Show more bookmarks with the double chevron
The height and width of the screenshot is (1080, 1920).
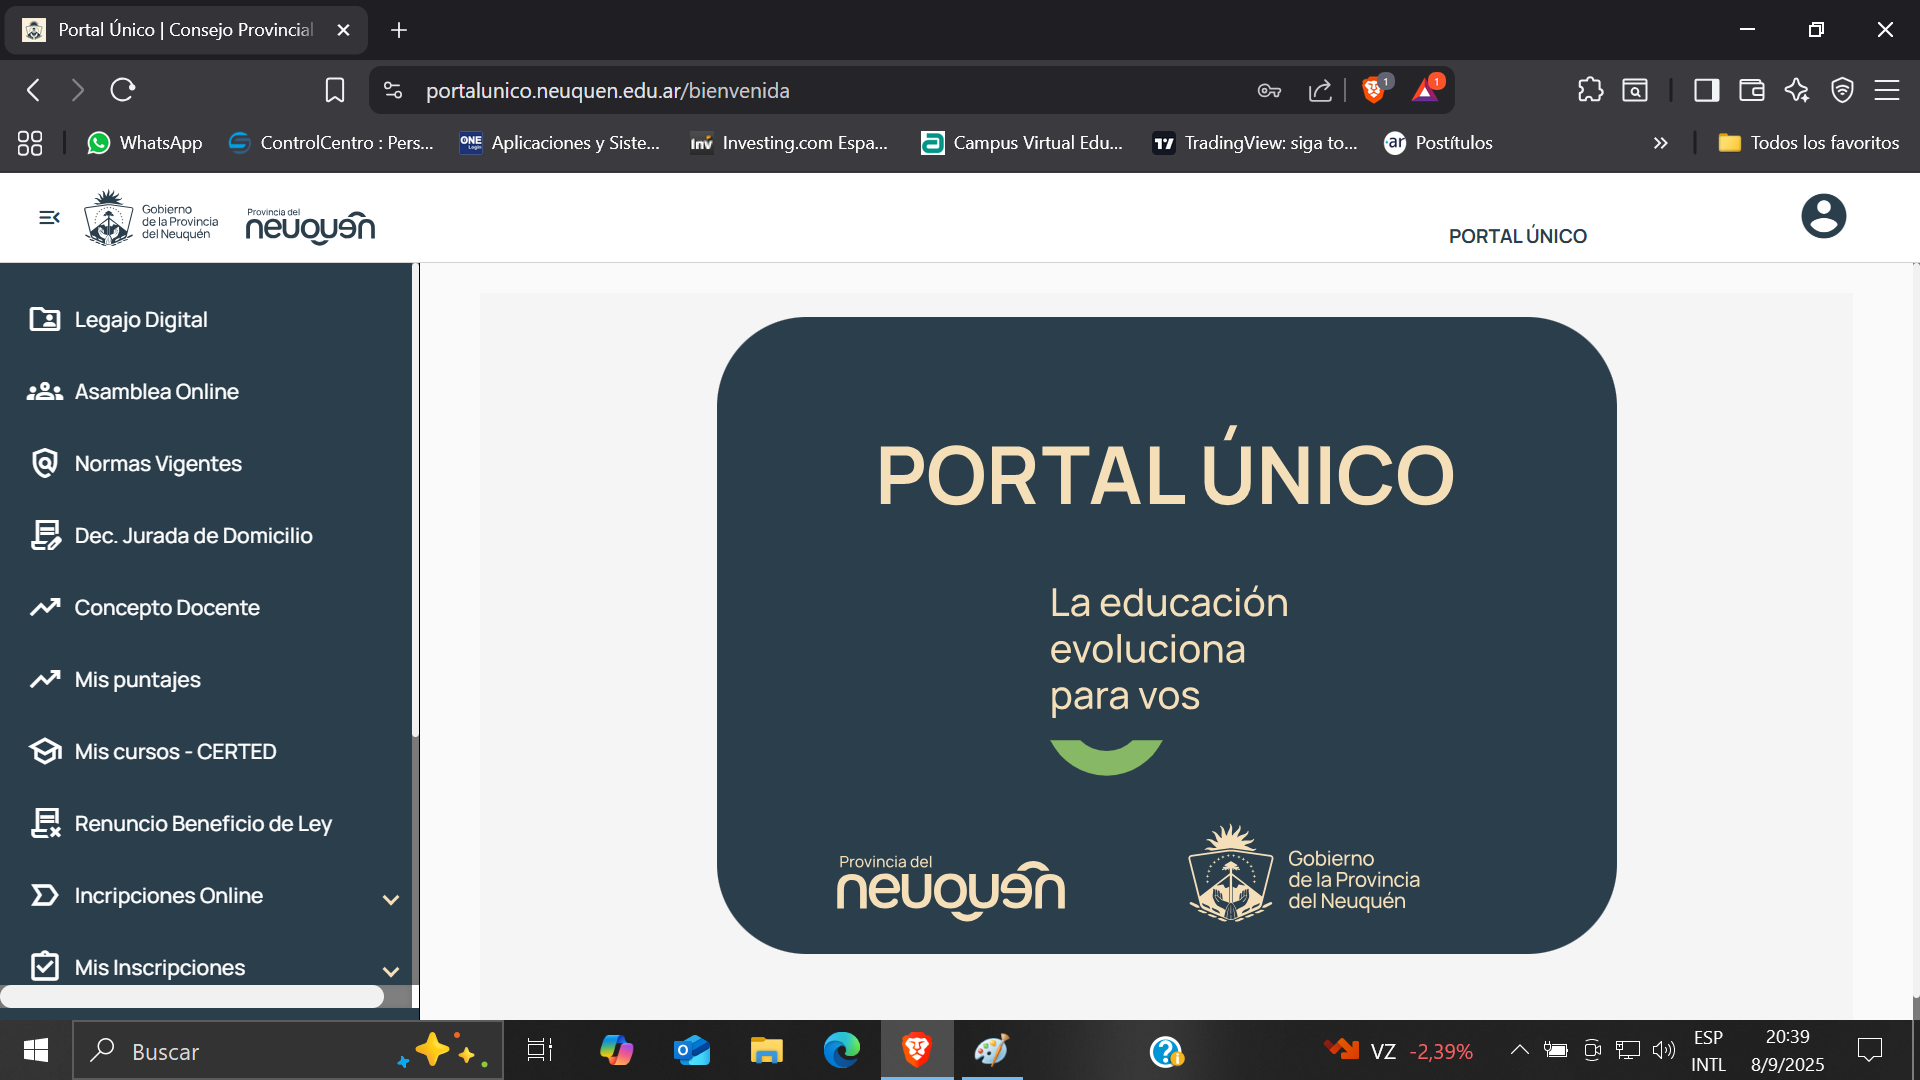[x=1660, y=143]
